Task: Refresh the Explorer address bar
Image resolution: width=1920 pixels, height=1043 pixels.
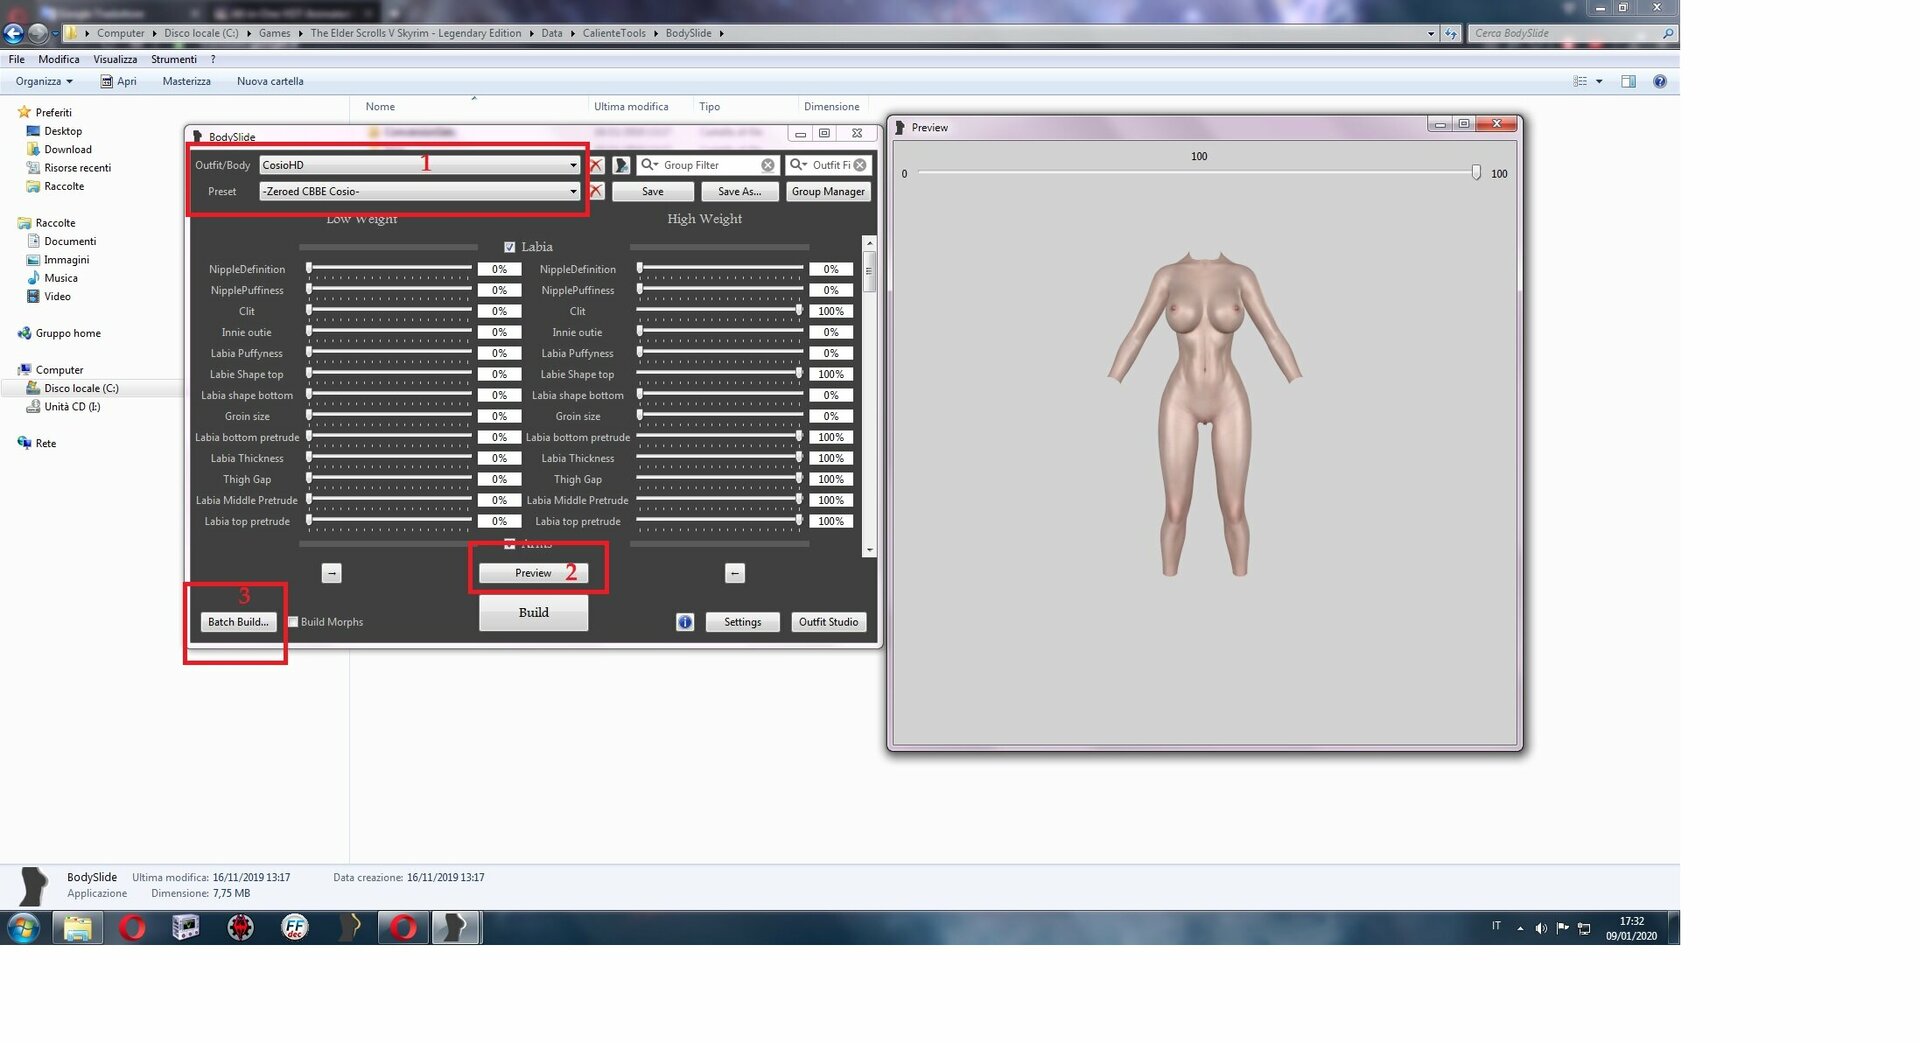Action: click(x=1451, y=33)
